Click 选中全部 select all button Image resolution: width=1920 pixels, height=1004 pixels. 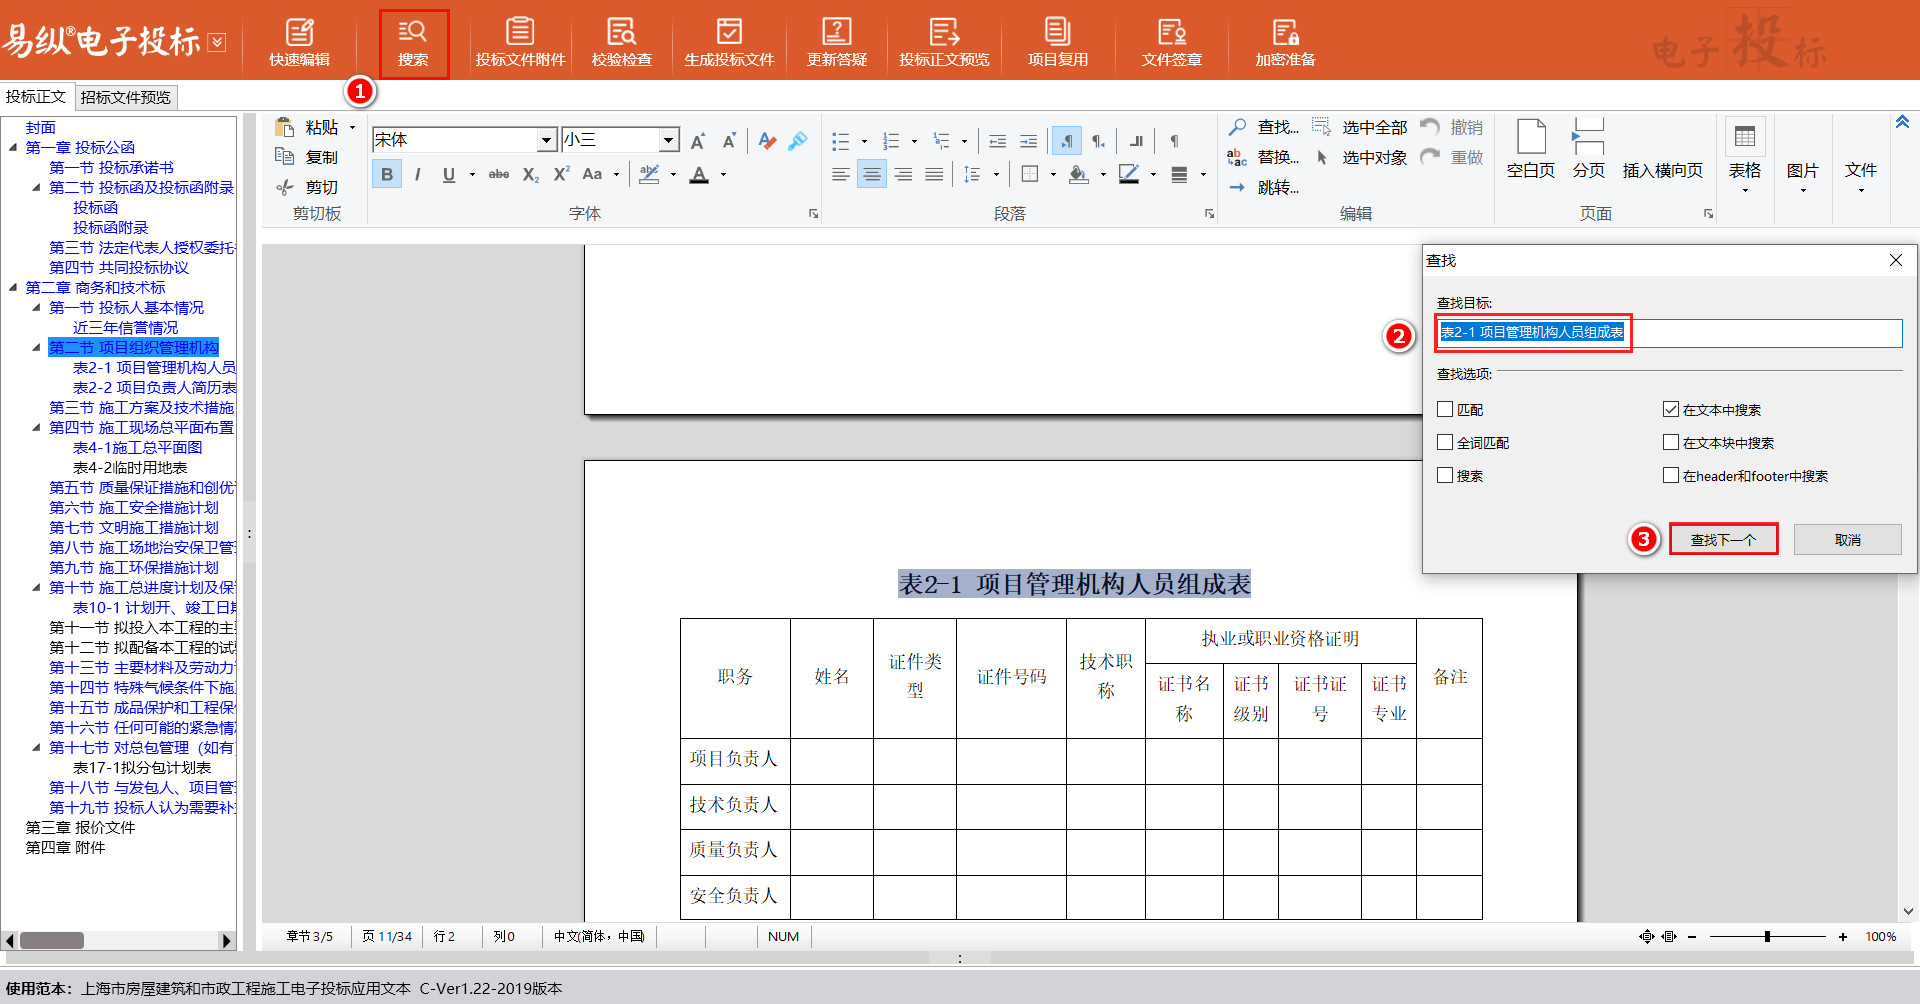[1359, 127]
